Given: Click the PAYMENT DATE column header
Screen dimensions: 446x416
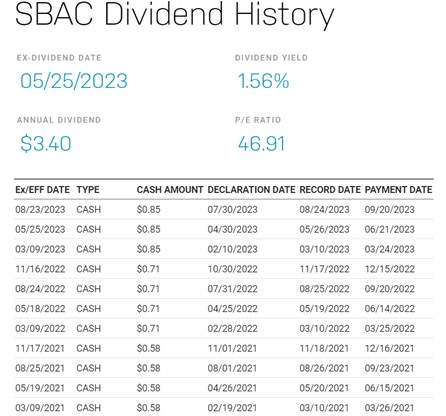Looking at the screenshot, I should tap(398, 190).
